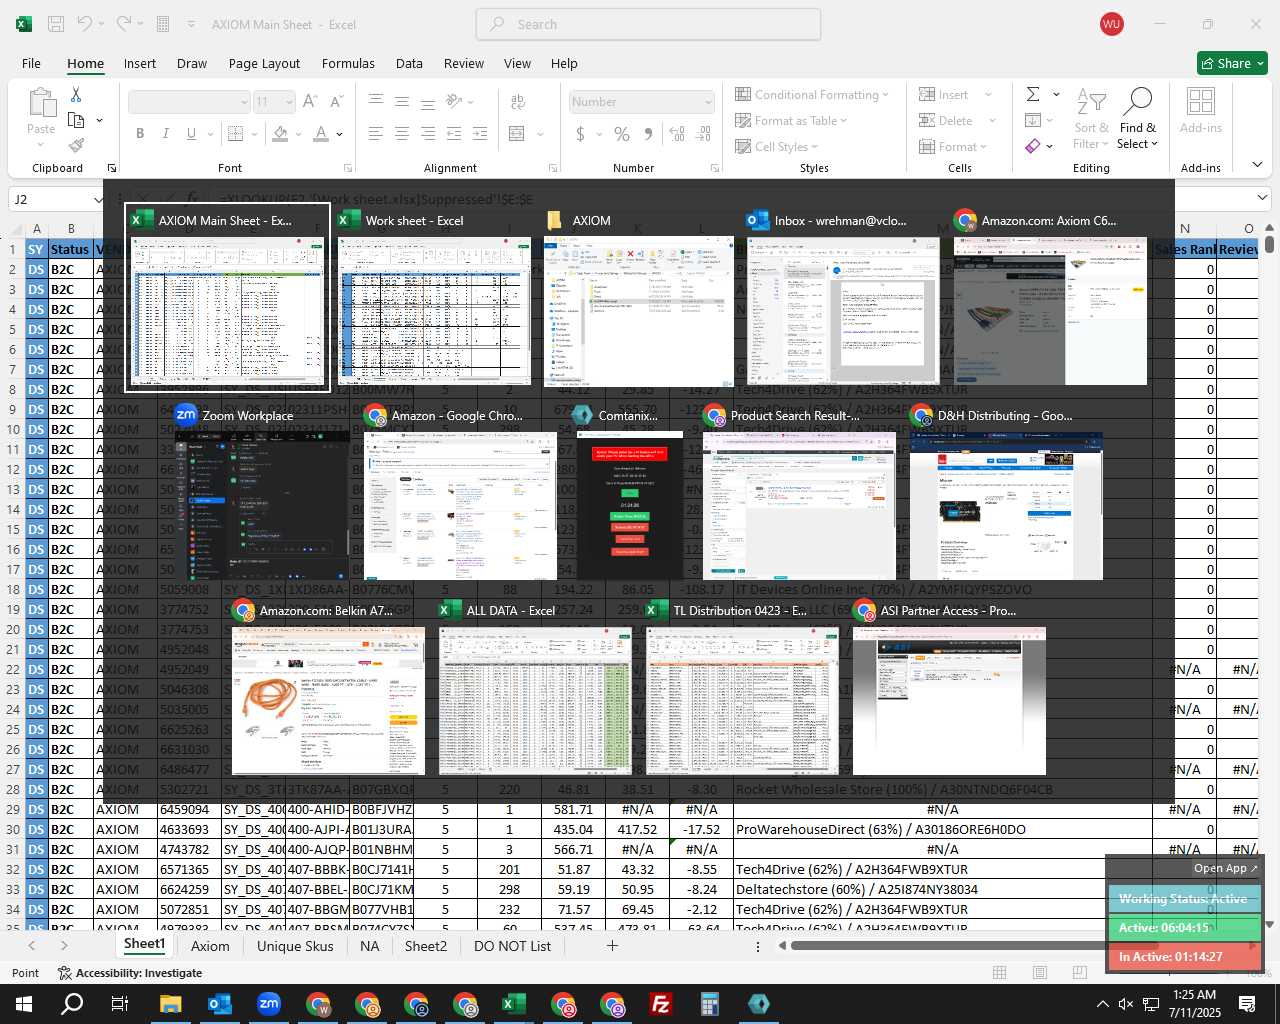
Task: Toggle Merge and Center
Action: coord(517,133)
